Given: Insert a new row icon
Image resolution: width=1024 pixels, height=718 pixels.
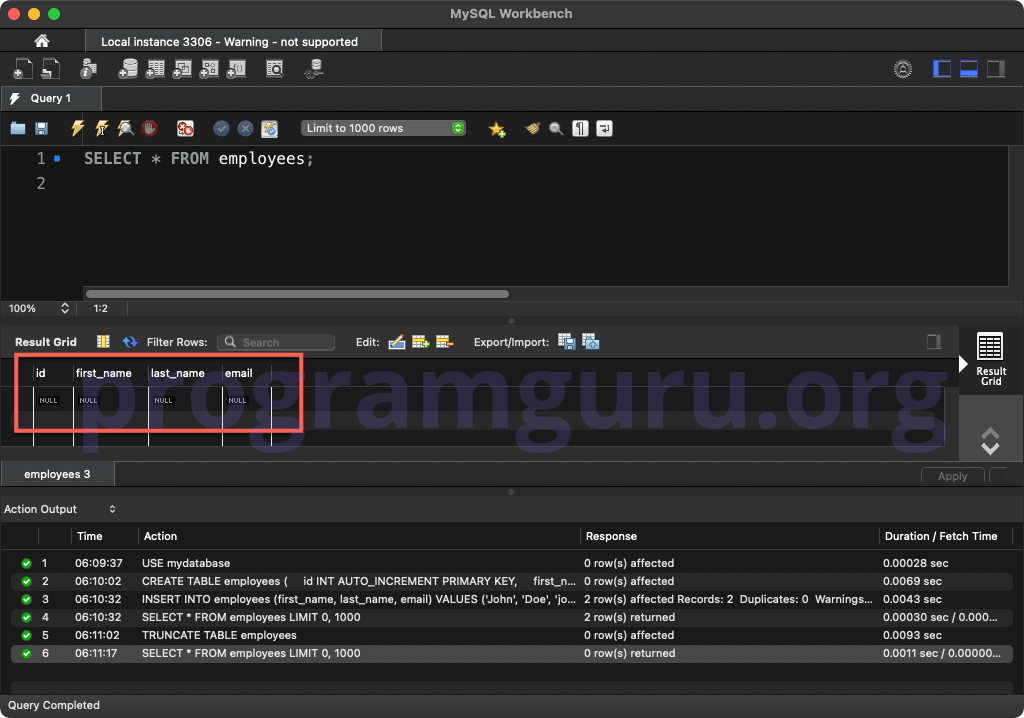Looking at the screenshot, I should click(x=421, y=342).
